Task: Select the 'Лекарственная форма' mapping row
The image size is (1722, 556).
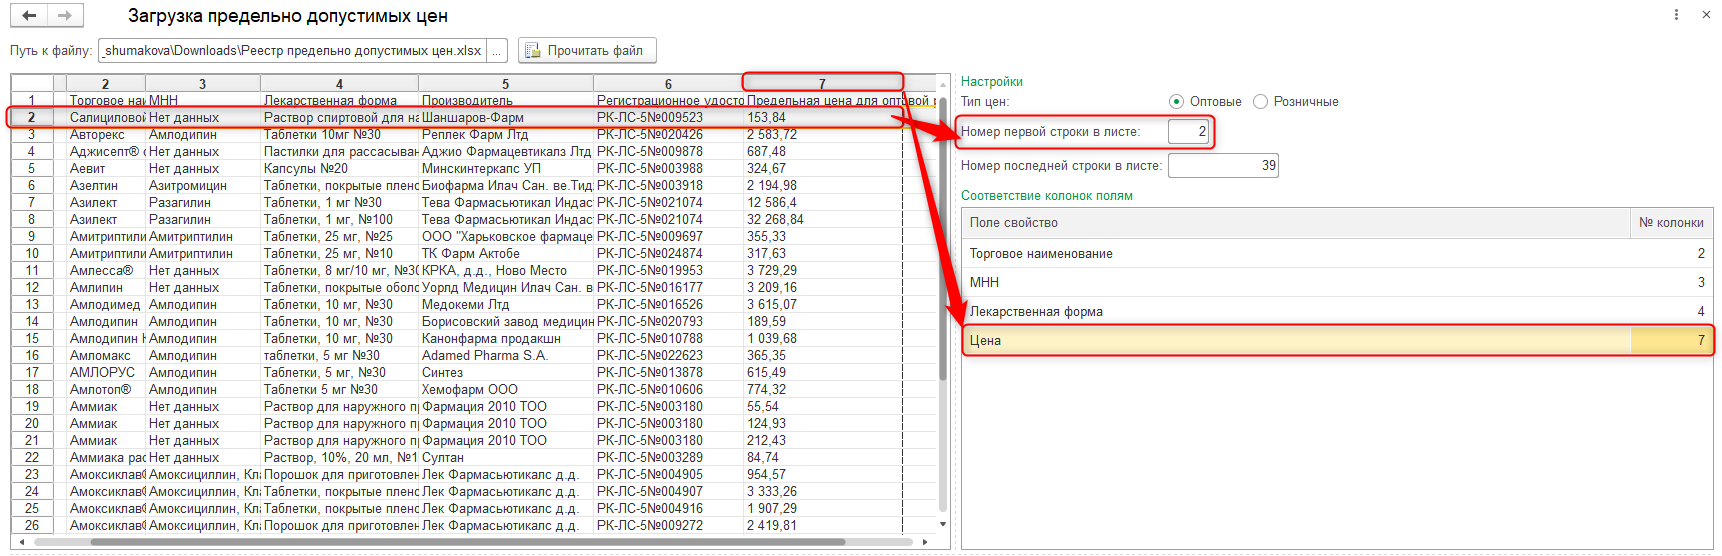Action: (1296, 312)
